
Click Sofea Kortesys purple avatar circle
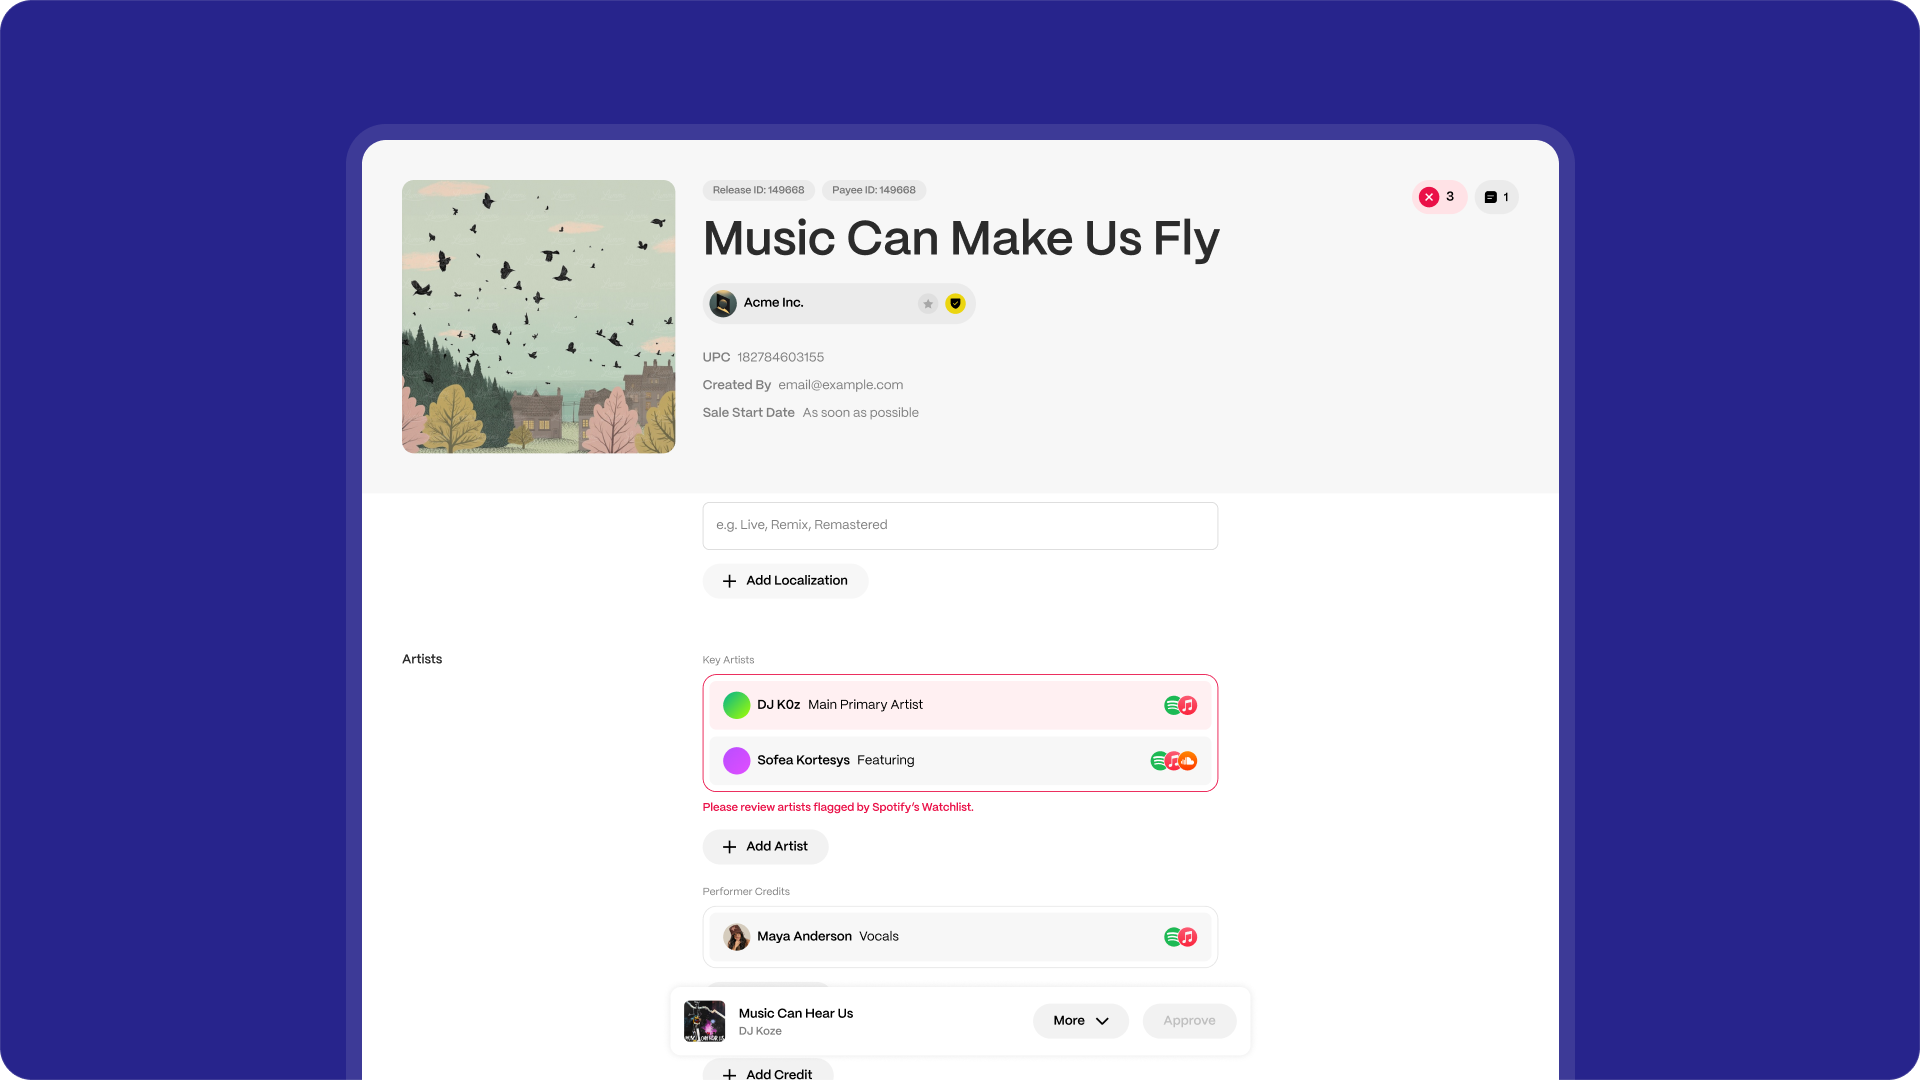736,761
